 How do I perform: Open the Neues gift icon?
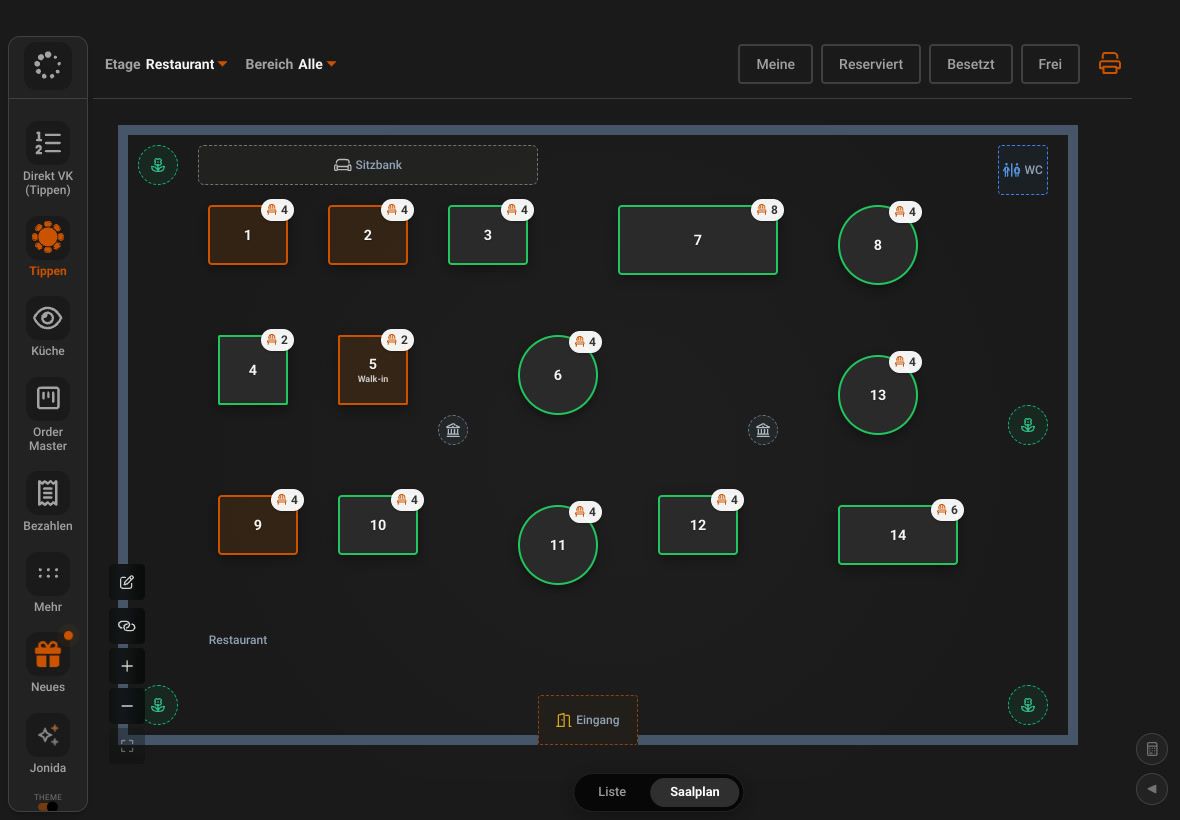(47, 663)
